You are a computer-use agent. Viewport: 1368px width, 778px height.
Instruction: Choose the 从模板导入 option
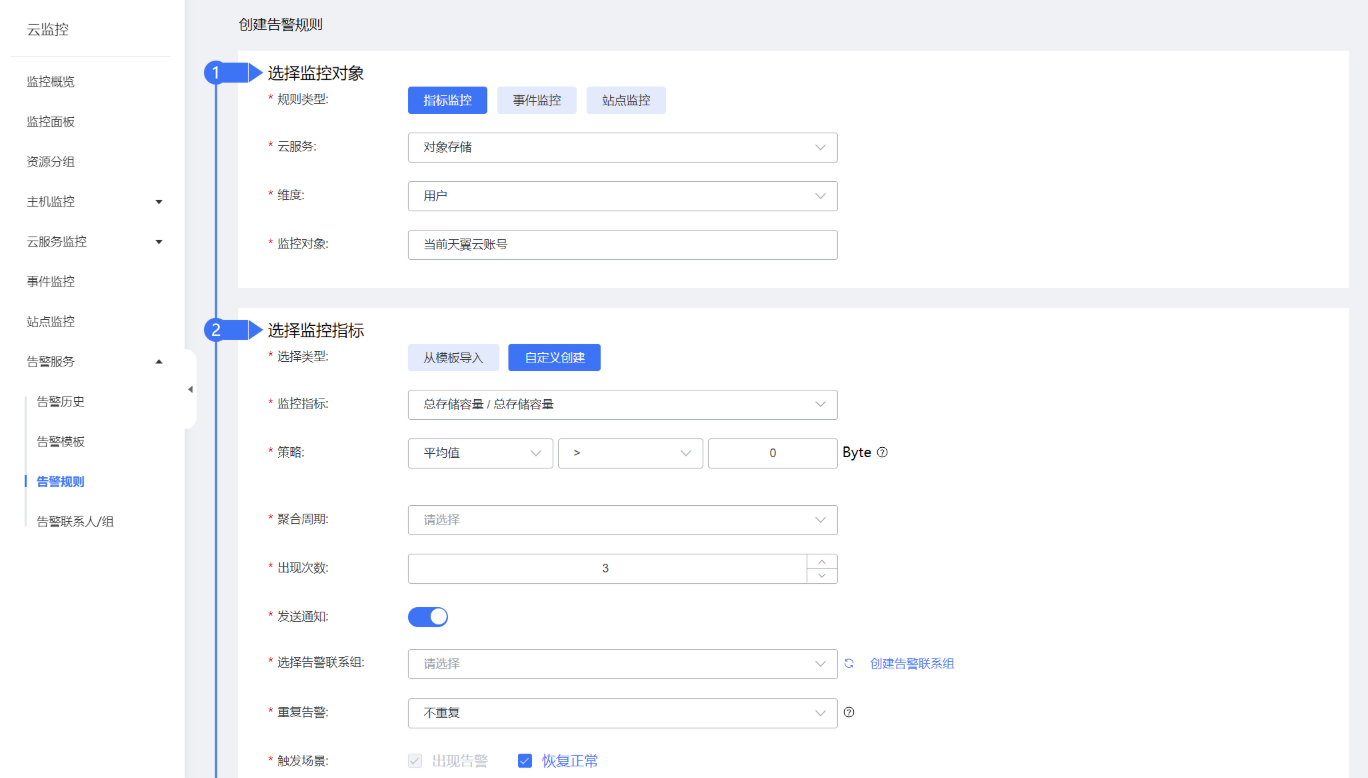coord(453,357)
